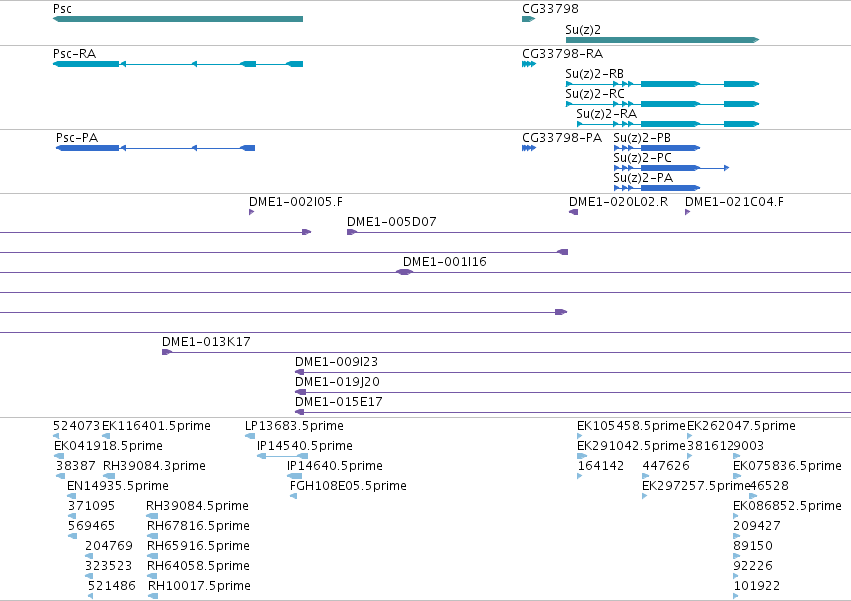Click EST 92226

click(x=753, y=566)
